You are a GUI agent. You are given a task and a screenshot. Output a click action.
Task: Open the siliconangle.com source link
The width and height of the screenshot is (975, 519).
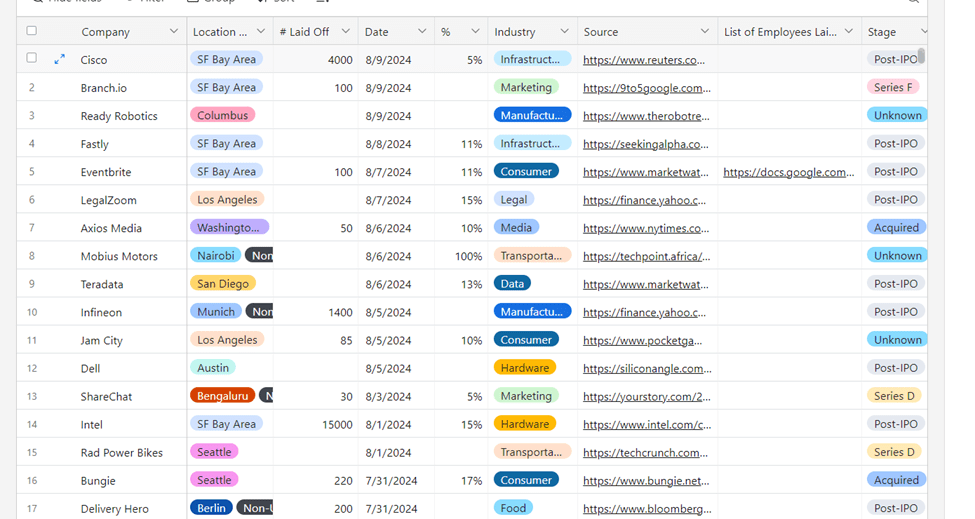tap(647, 369)
